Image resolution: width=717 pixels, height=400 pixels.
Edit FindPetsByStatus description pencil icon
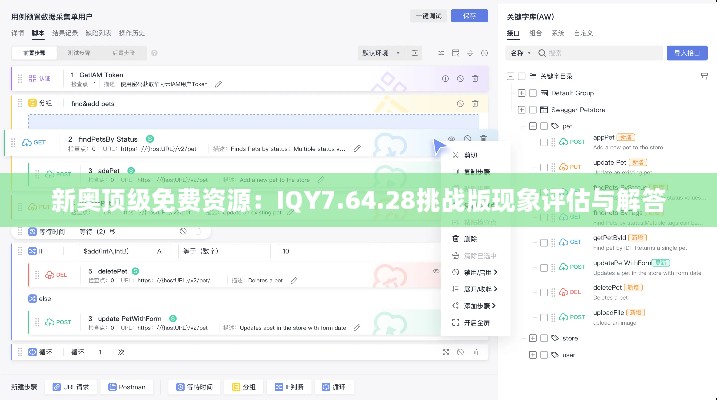357,149
